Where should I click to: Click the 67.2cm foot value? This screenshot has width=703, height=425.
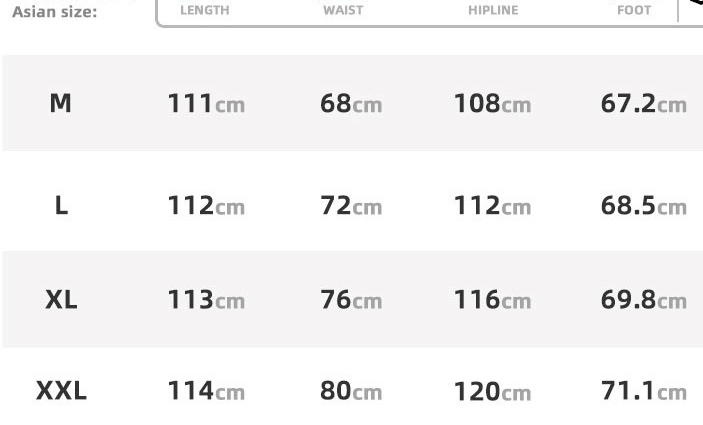click(644, 104)
